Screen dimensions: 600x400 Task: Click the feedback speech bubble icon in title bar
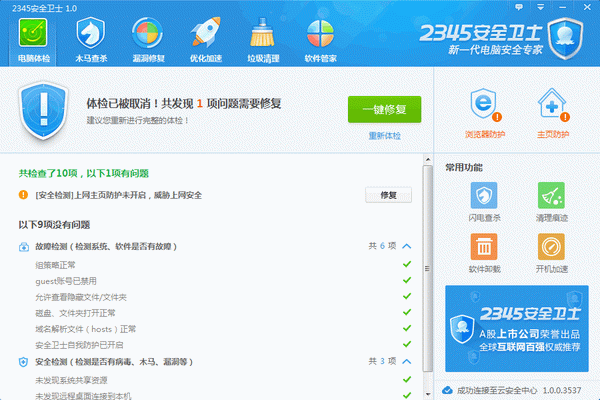(x=516, y=8)
